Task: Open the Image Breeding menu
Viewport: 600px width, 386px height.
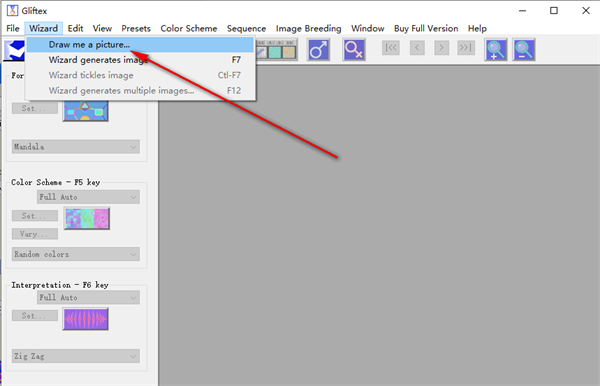Action: [x=308, y=29]
